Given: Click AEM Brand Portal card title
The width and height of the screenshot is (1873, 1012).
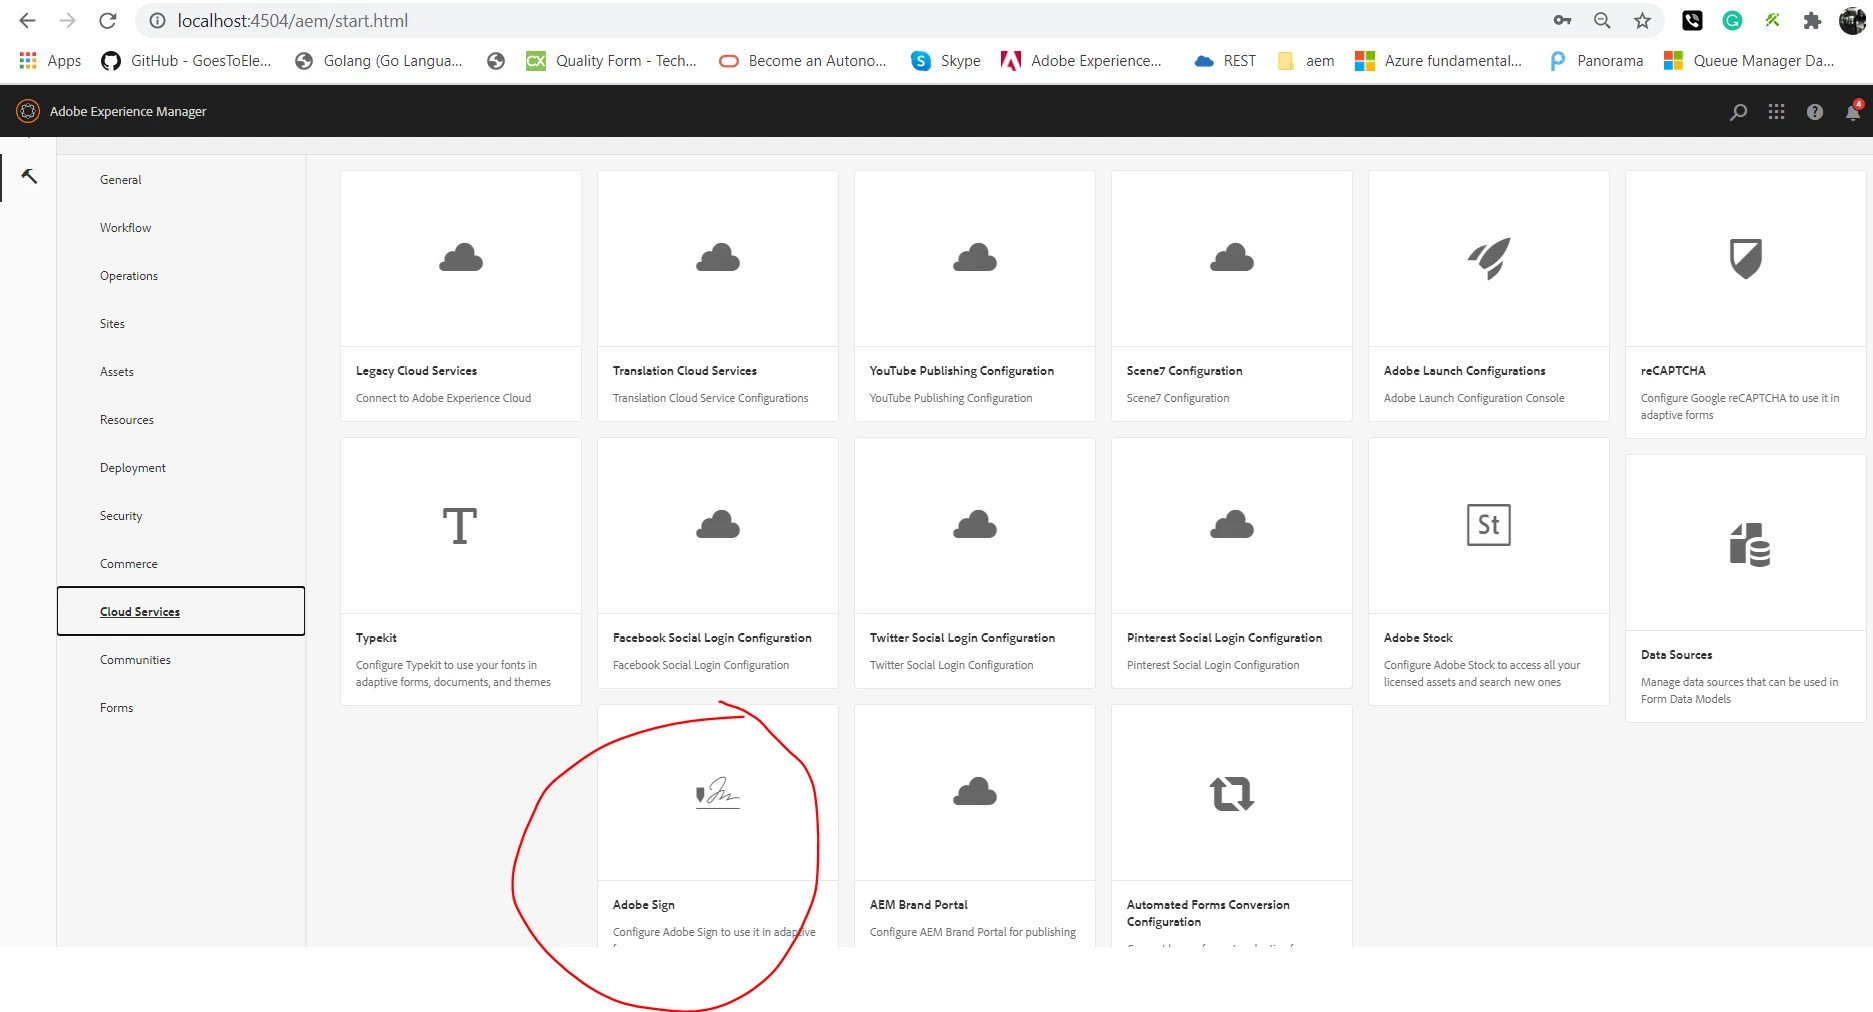Looking at the screenshot, I should point(918,905).
